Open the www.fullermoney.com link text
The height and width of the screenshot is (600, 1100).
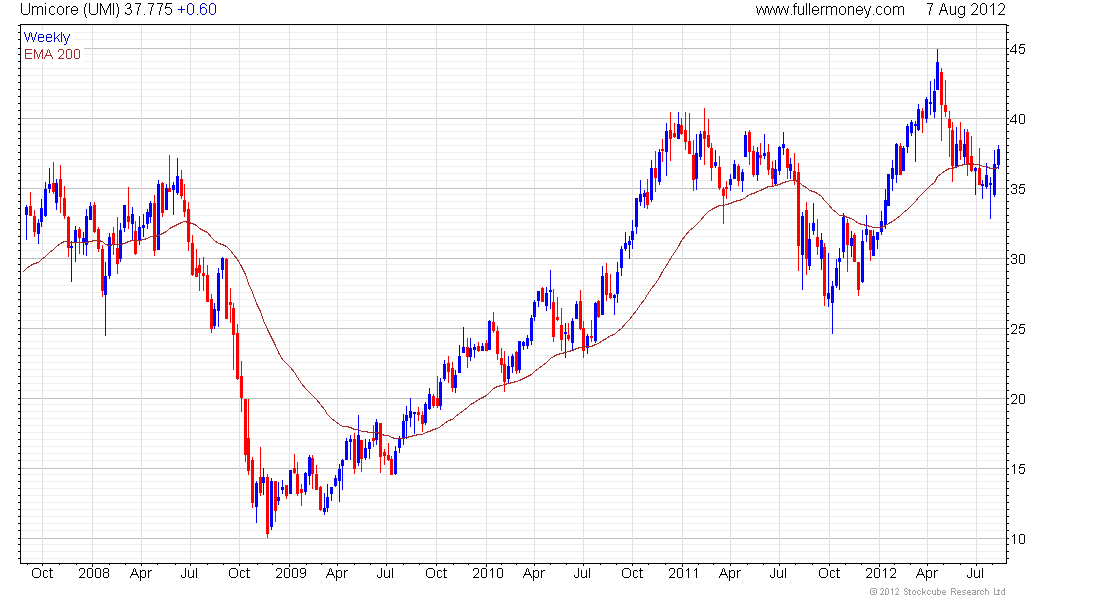click(830, 10)
